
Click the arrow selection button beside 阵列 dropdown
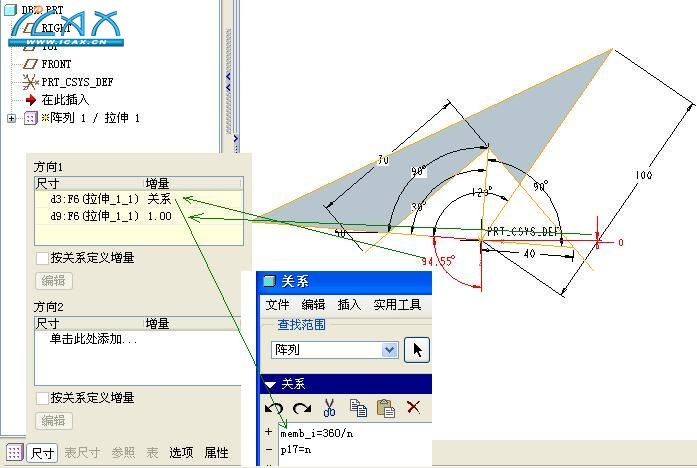(417, 350)
